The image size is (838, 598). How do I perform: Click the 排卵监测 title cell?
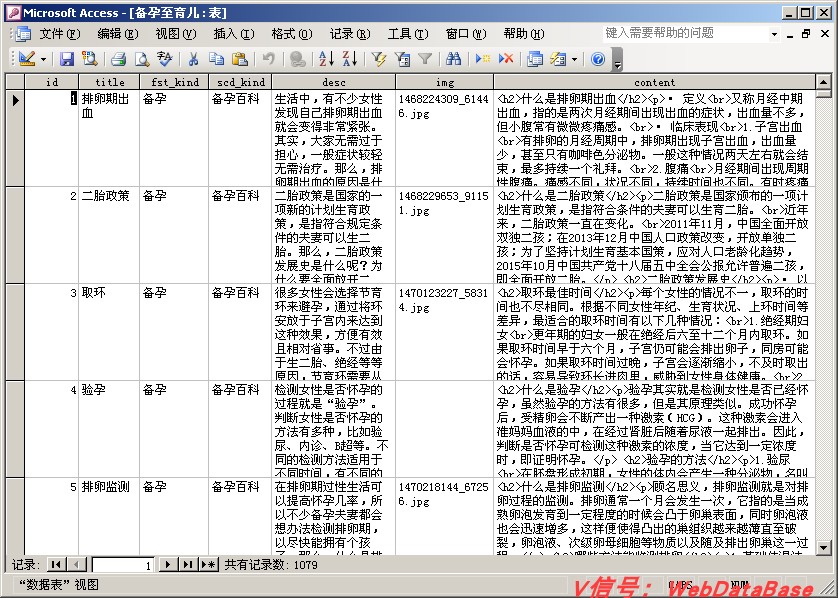(x=110, y=516)
